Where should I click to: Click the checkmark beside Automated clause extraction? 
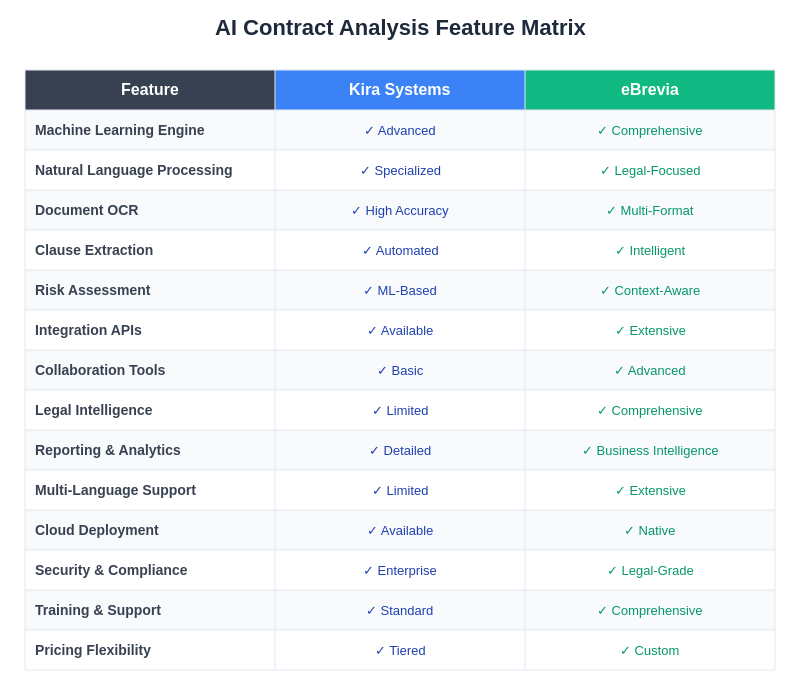point(368,250)
